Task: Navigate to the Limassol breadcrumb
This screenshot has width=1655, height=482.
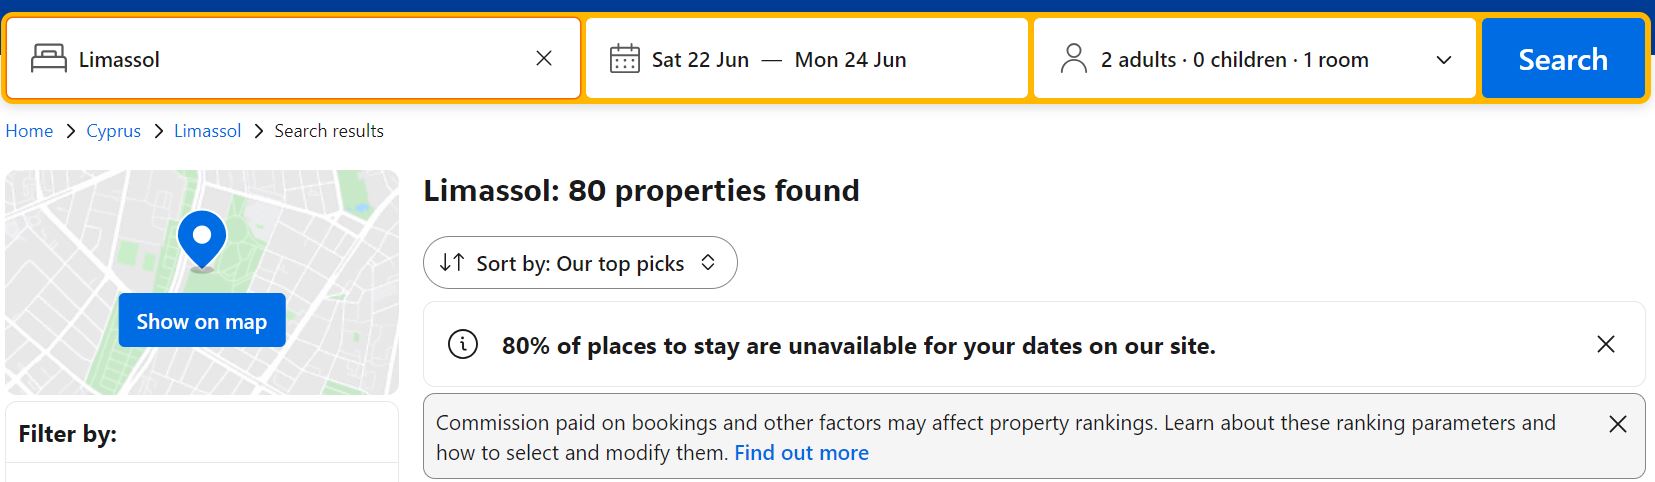Action: click(207, 131)
